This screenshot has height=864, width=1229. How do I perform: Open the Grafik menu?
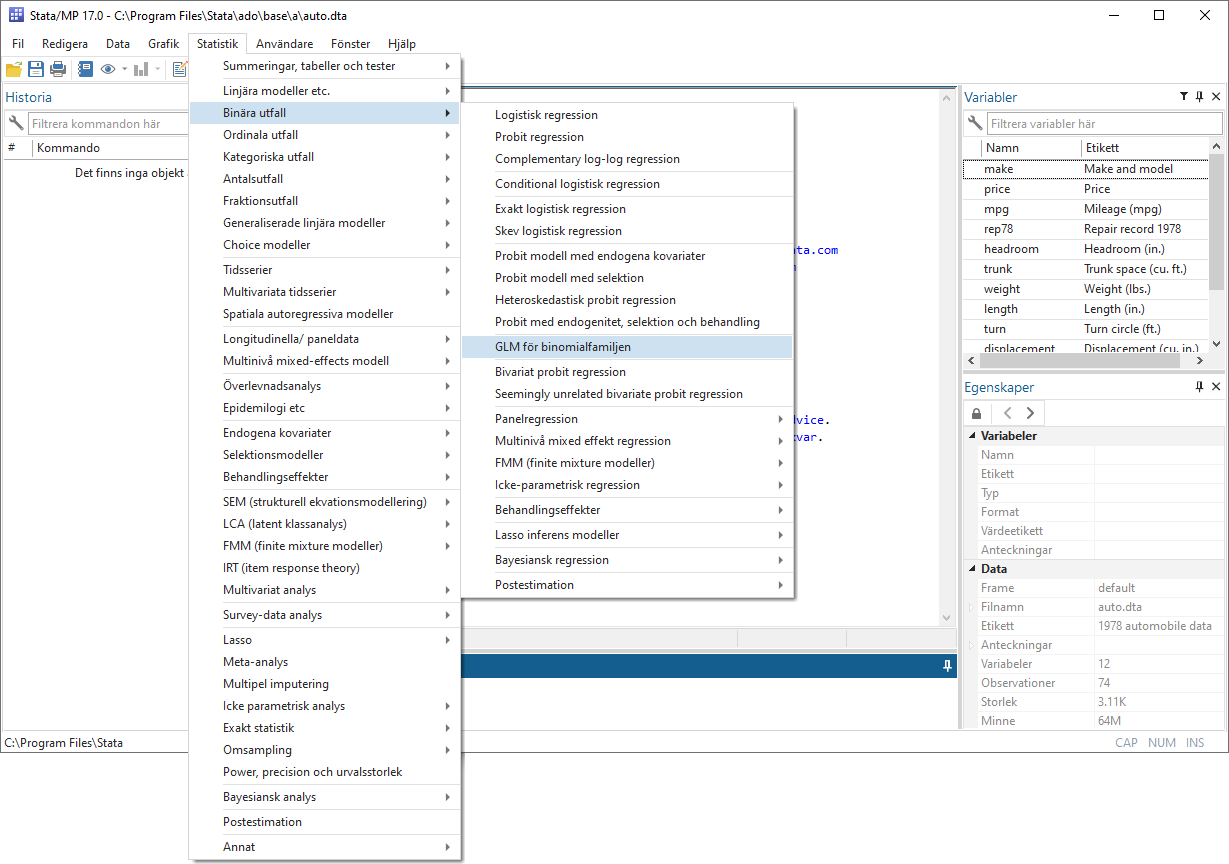coord(163,43)
